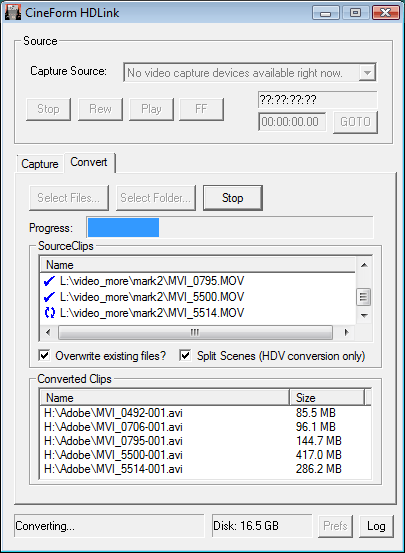The height and width of the screenshot is (553, 405).
Task: Click the checkmark icon beside MVI_5500.MOV
Action: tap(49, 297)
